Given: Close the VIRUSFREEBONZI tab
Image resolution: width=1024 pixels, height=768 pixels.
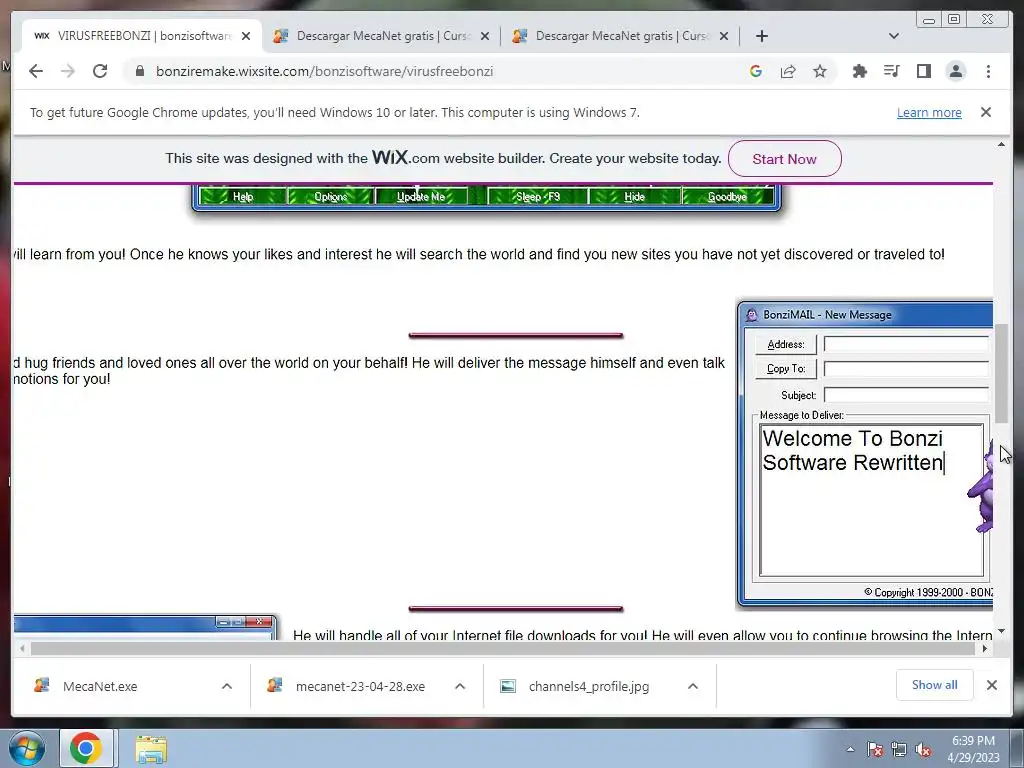Looking at the screenshot, I should pos(246,36).
